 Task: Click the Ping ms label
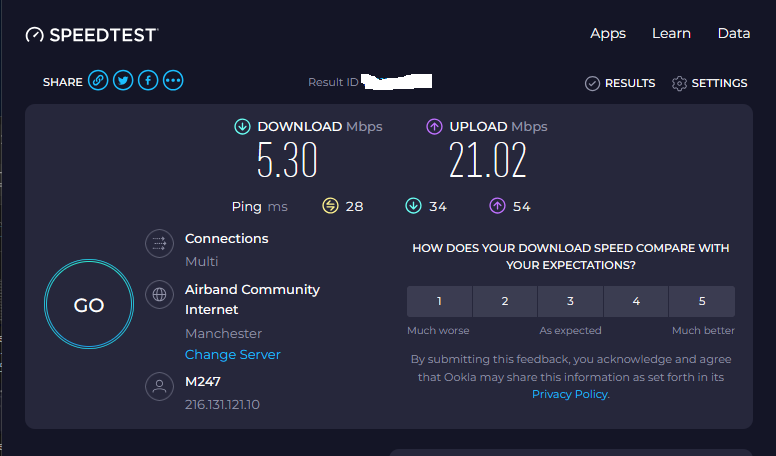[x=259, y=206]
